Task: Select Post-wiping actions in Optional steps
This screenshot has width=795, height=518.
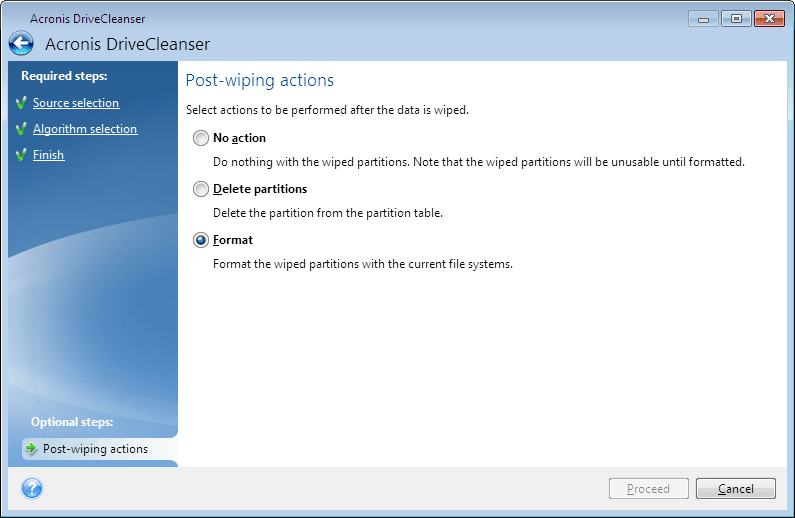Action: 95,449
